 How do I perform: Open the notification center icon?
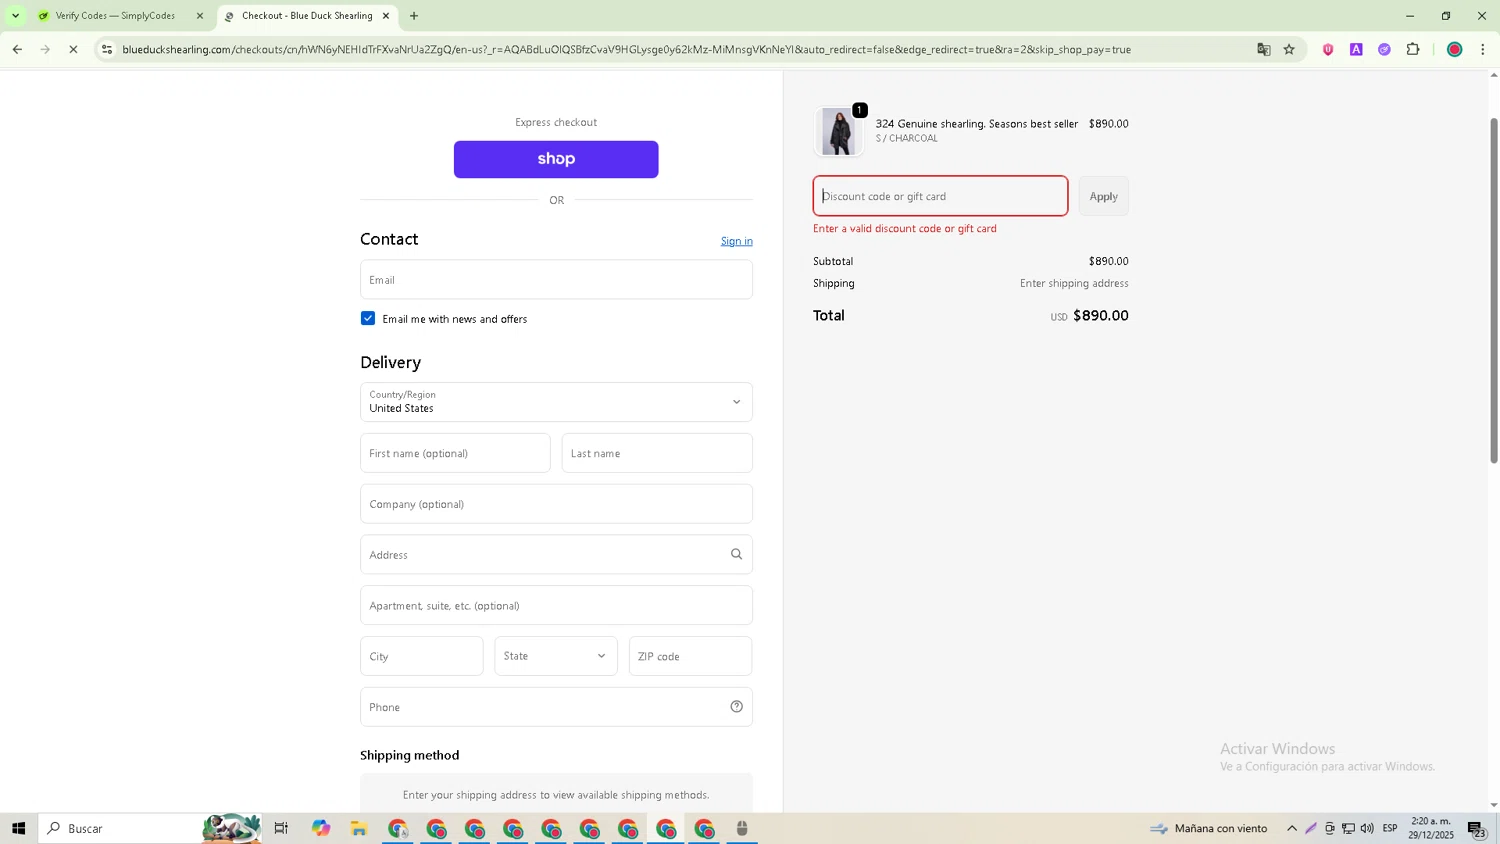[x=1477, y=828]
